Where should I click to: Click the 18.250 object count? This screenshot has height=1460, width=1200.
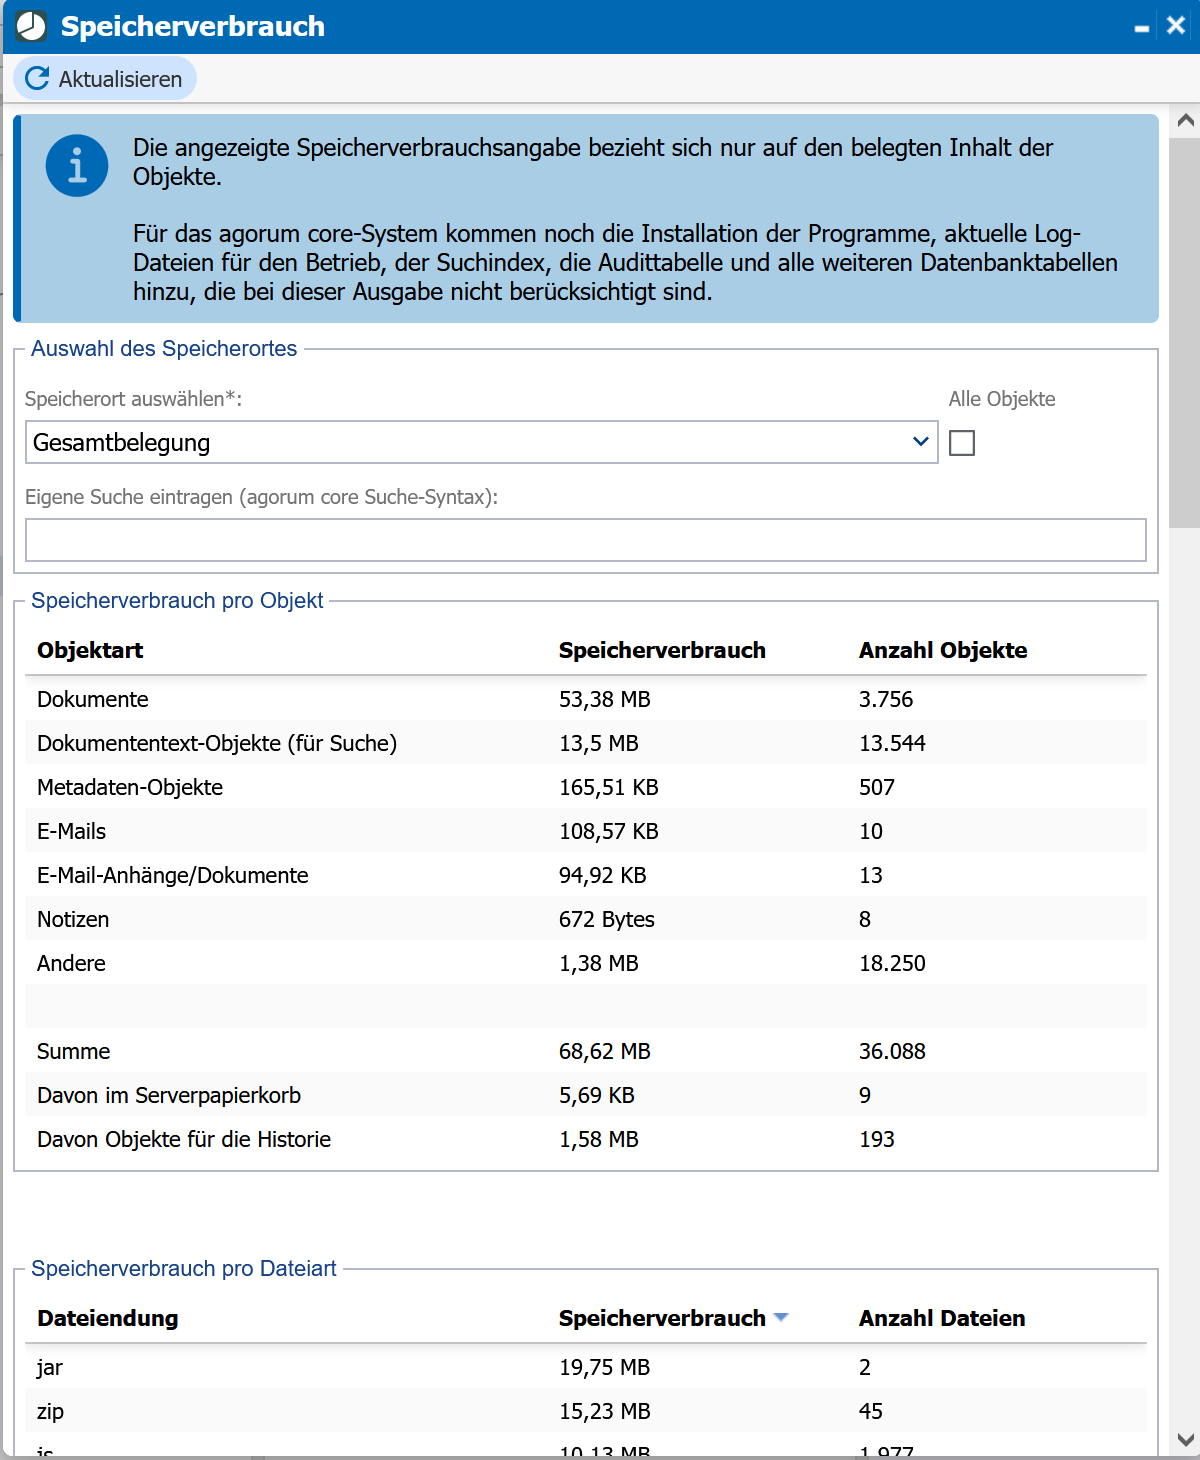click(x=892, y=963)
